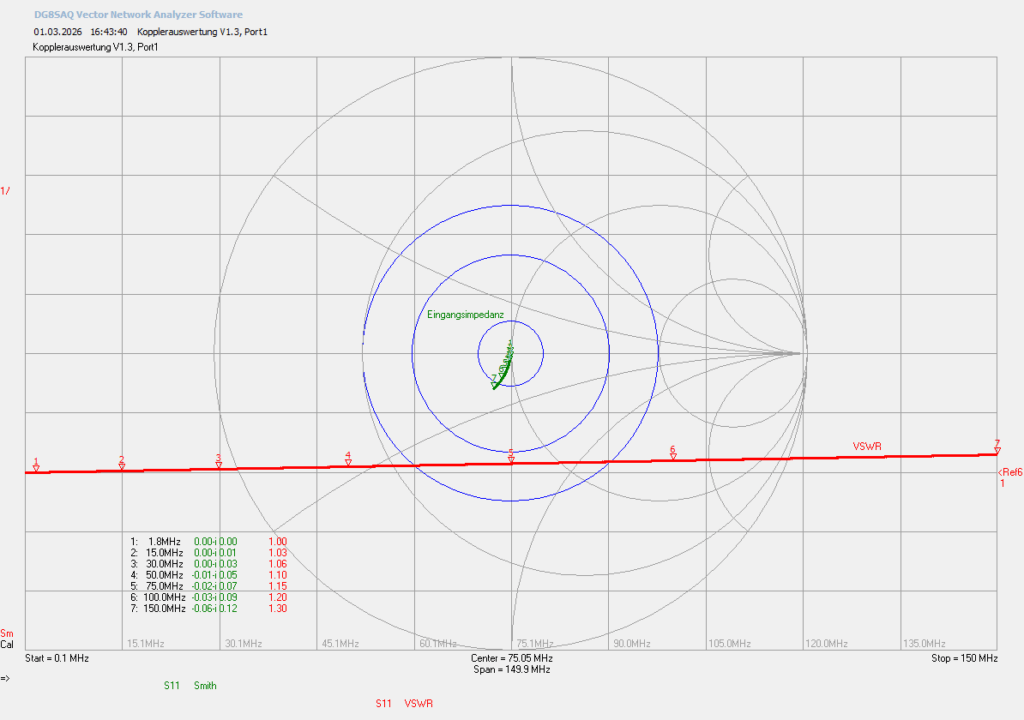Click the 15.1MHz axis tick label
Image resolution: width=1024 pixels, height=720 pixels.
click(145, 644)
